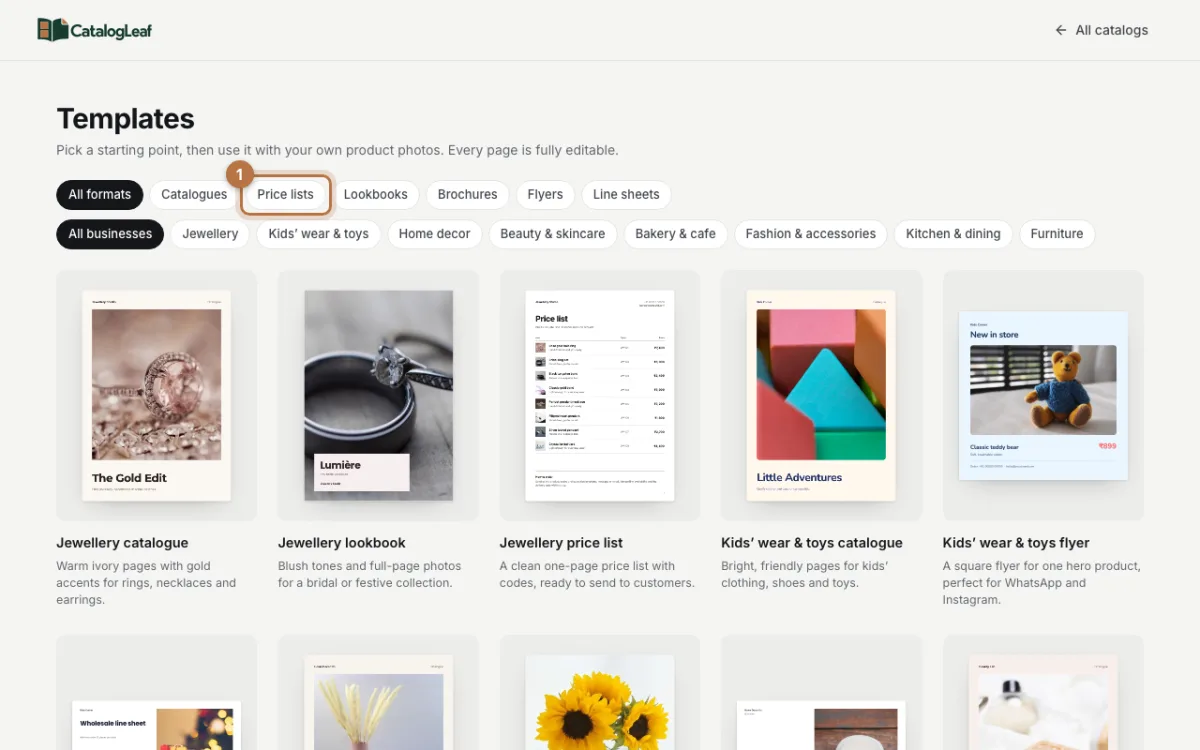Pick the Kitchen & dining filter
The image size is (1200, 750).
pos(953,234)
